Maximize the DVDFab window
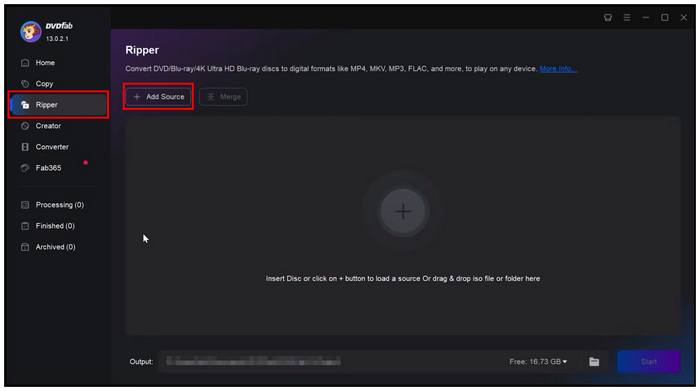The height and width of the screenshot is (391, 700). [x=665, y=17]
